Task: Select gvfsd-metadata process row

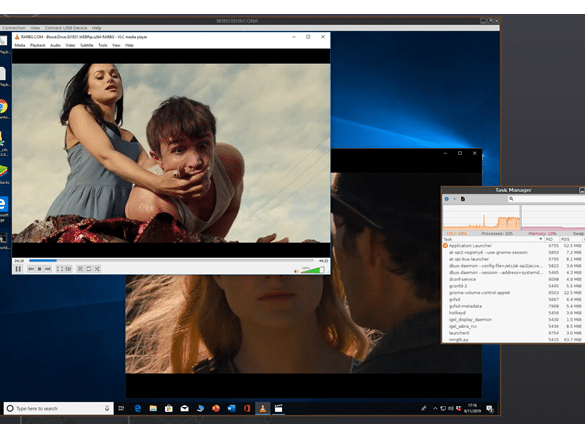Action: point(513,306)
